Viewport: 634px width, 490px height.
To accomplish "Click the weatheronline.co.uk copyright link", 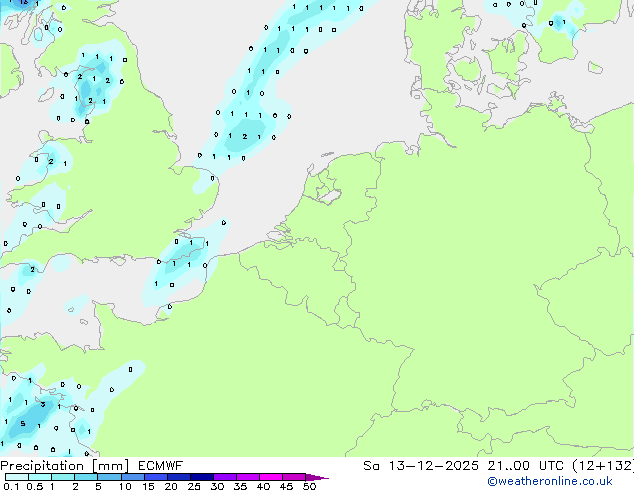I will pyautogui.click(x=550, y=481).
